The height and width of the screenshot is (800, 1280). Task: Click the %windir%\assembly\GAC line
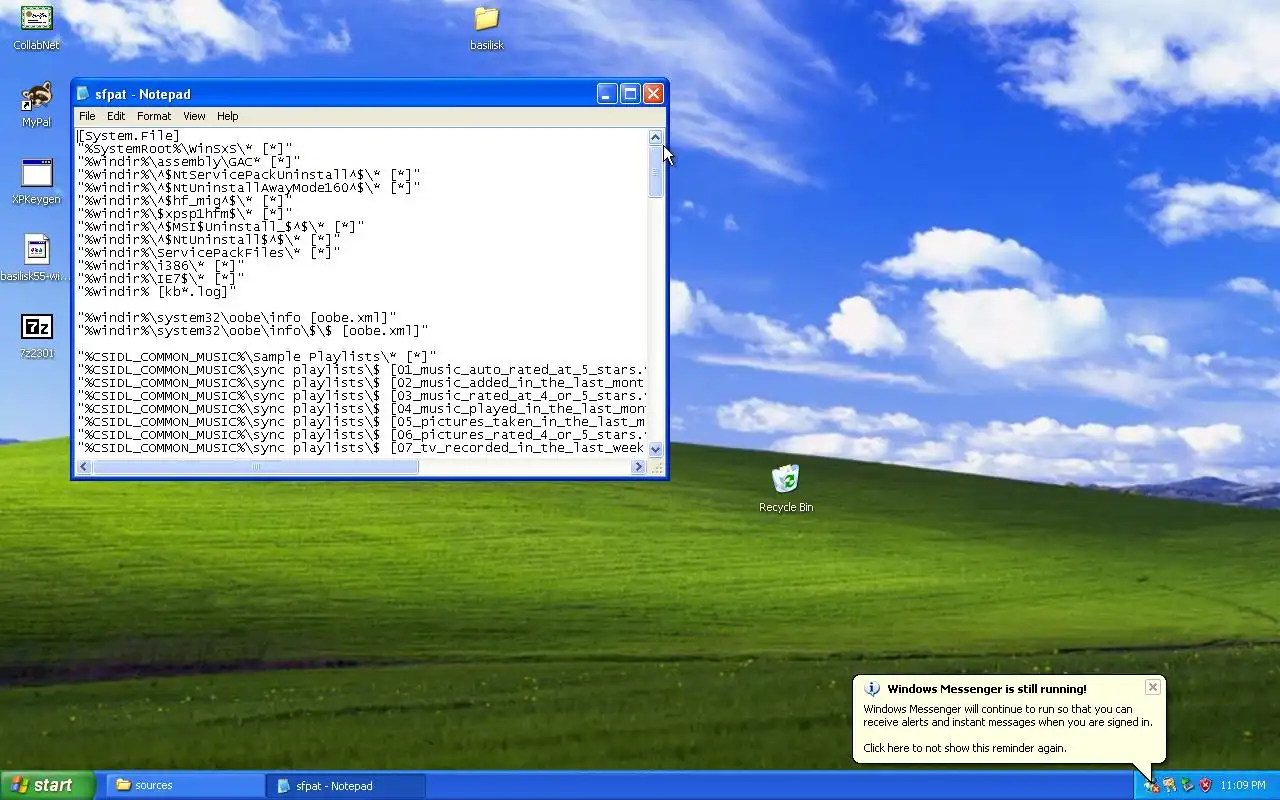tap(189, 162)
